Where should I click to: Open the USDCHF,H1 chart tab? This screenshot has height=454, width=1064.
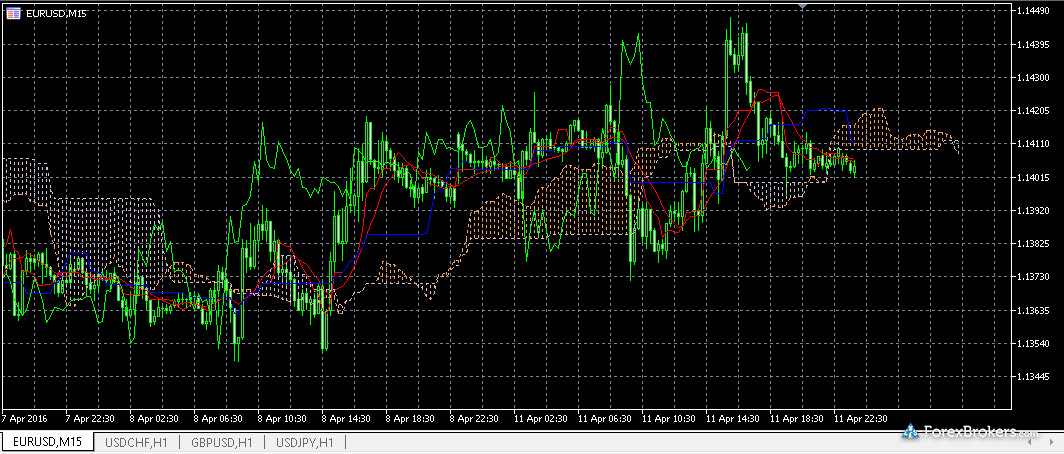tap(136, 441)
